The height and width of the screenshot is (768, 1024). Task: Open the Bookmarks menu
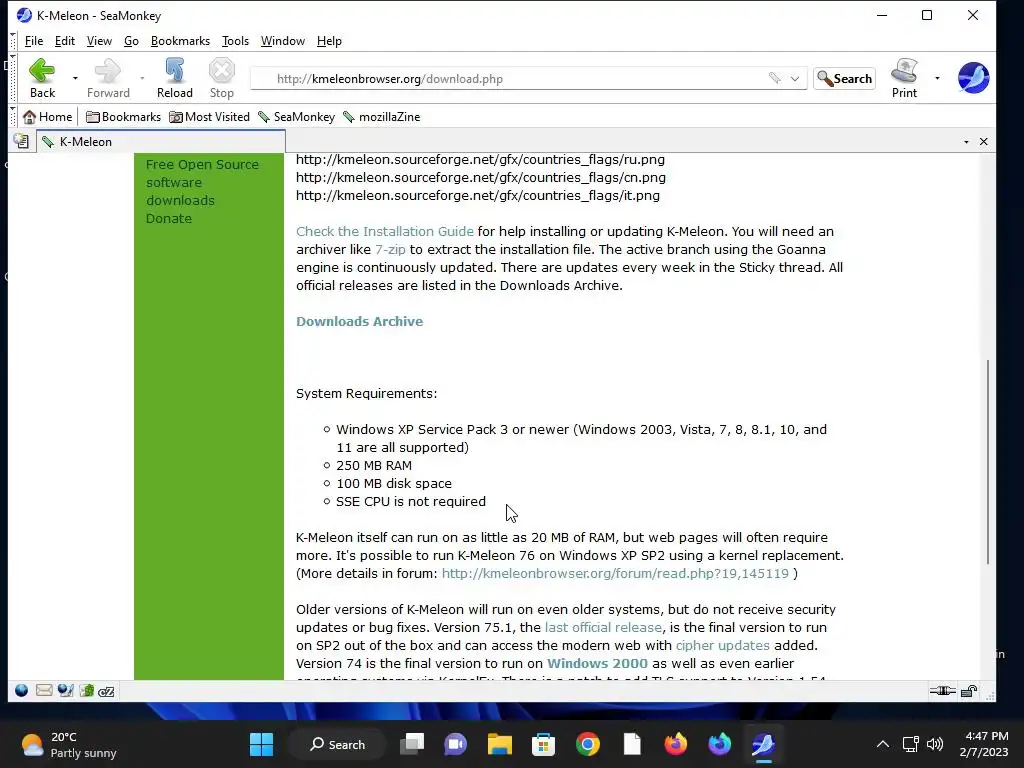point(180,40)
